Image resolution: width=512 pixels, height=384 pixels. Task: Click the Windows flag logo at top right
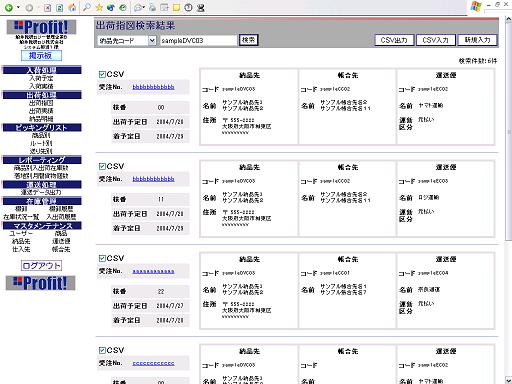pyautogui.click(x=476, y=6)
